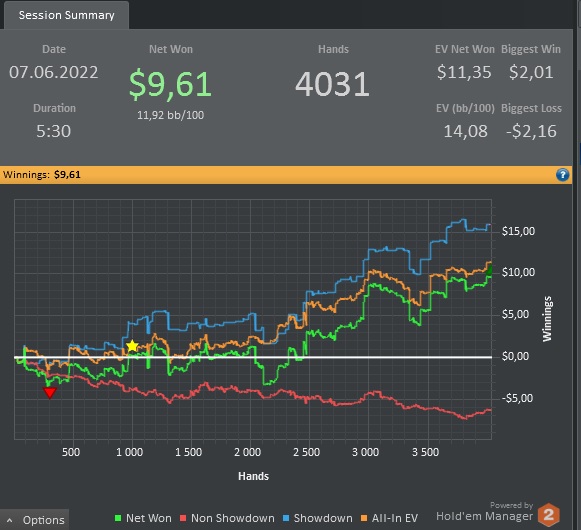Toggle the Non Showdown red legend swatch
581x530 pixels.
tap(183, 518)
